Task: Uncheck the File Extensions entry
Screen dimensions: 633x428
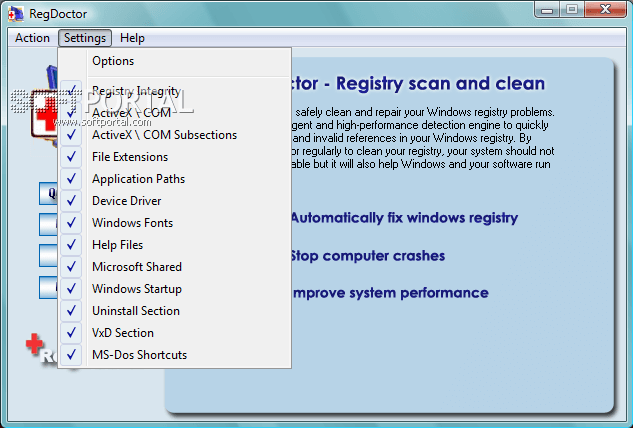Action: click(x=175, y=157)
